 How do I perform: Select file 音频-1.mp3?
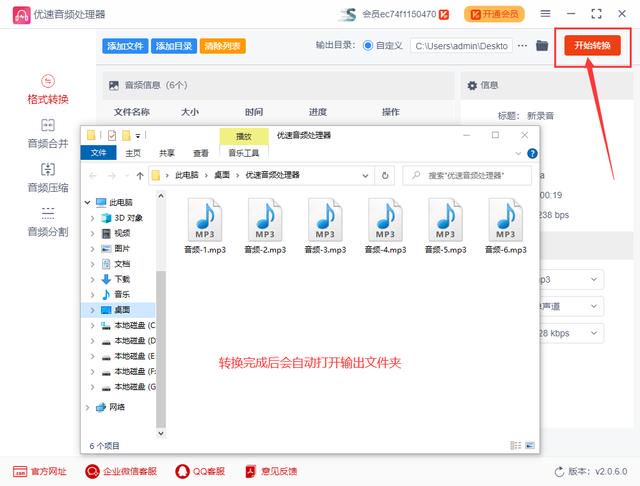205,226
